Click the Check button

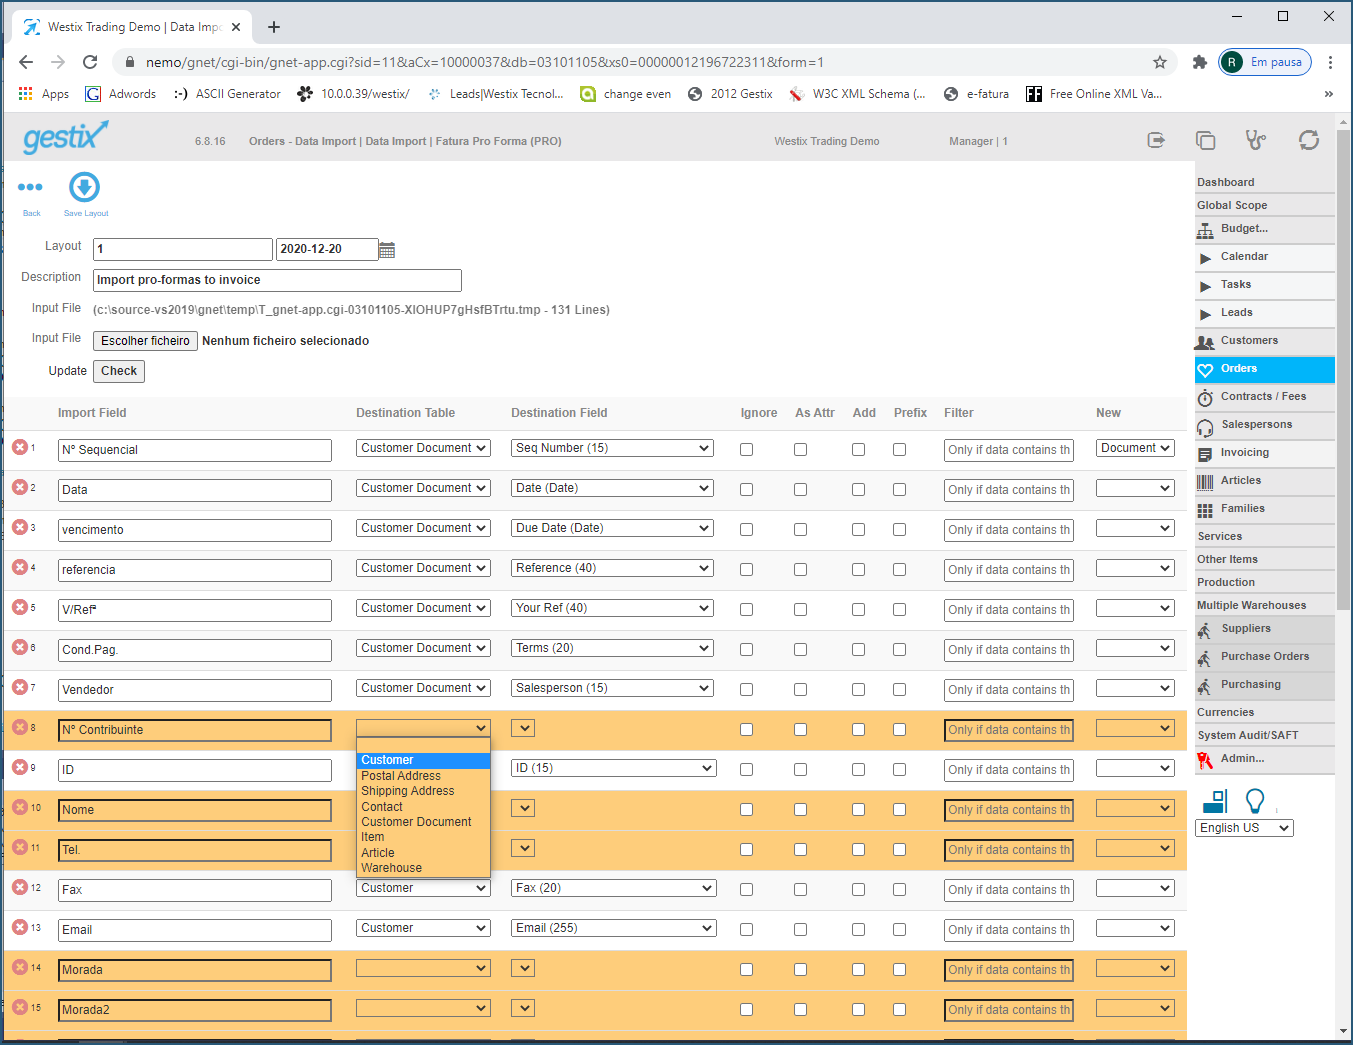coord(119,371)
